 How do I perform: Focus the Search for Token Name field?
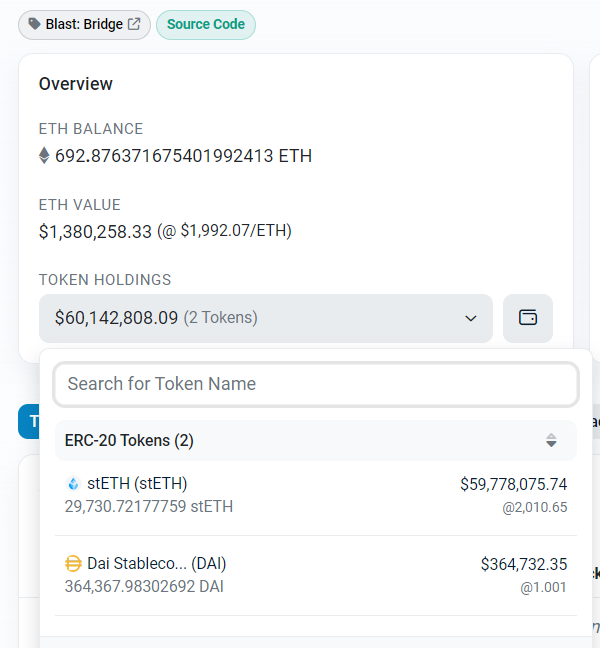coord(316,384)
